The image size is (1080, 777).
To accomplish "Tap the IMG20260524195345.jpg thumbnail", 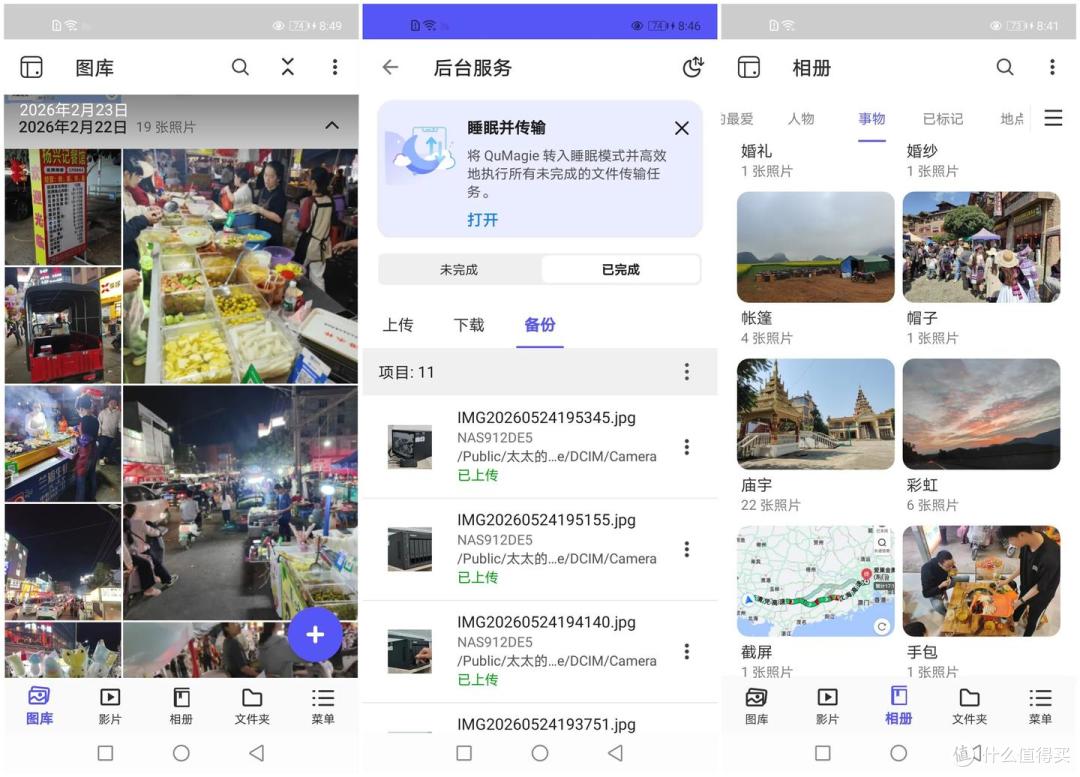I will [410, 447].
